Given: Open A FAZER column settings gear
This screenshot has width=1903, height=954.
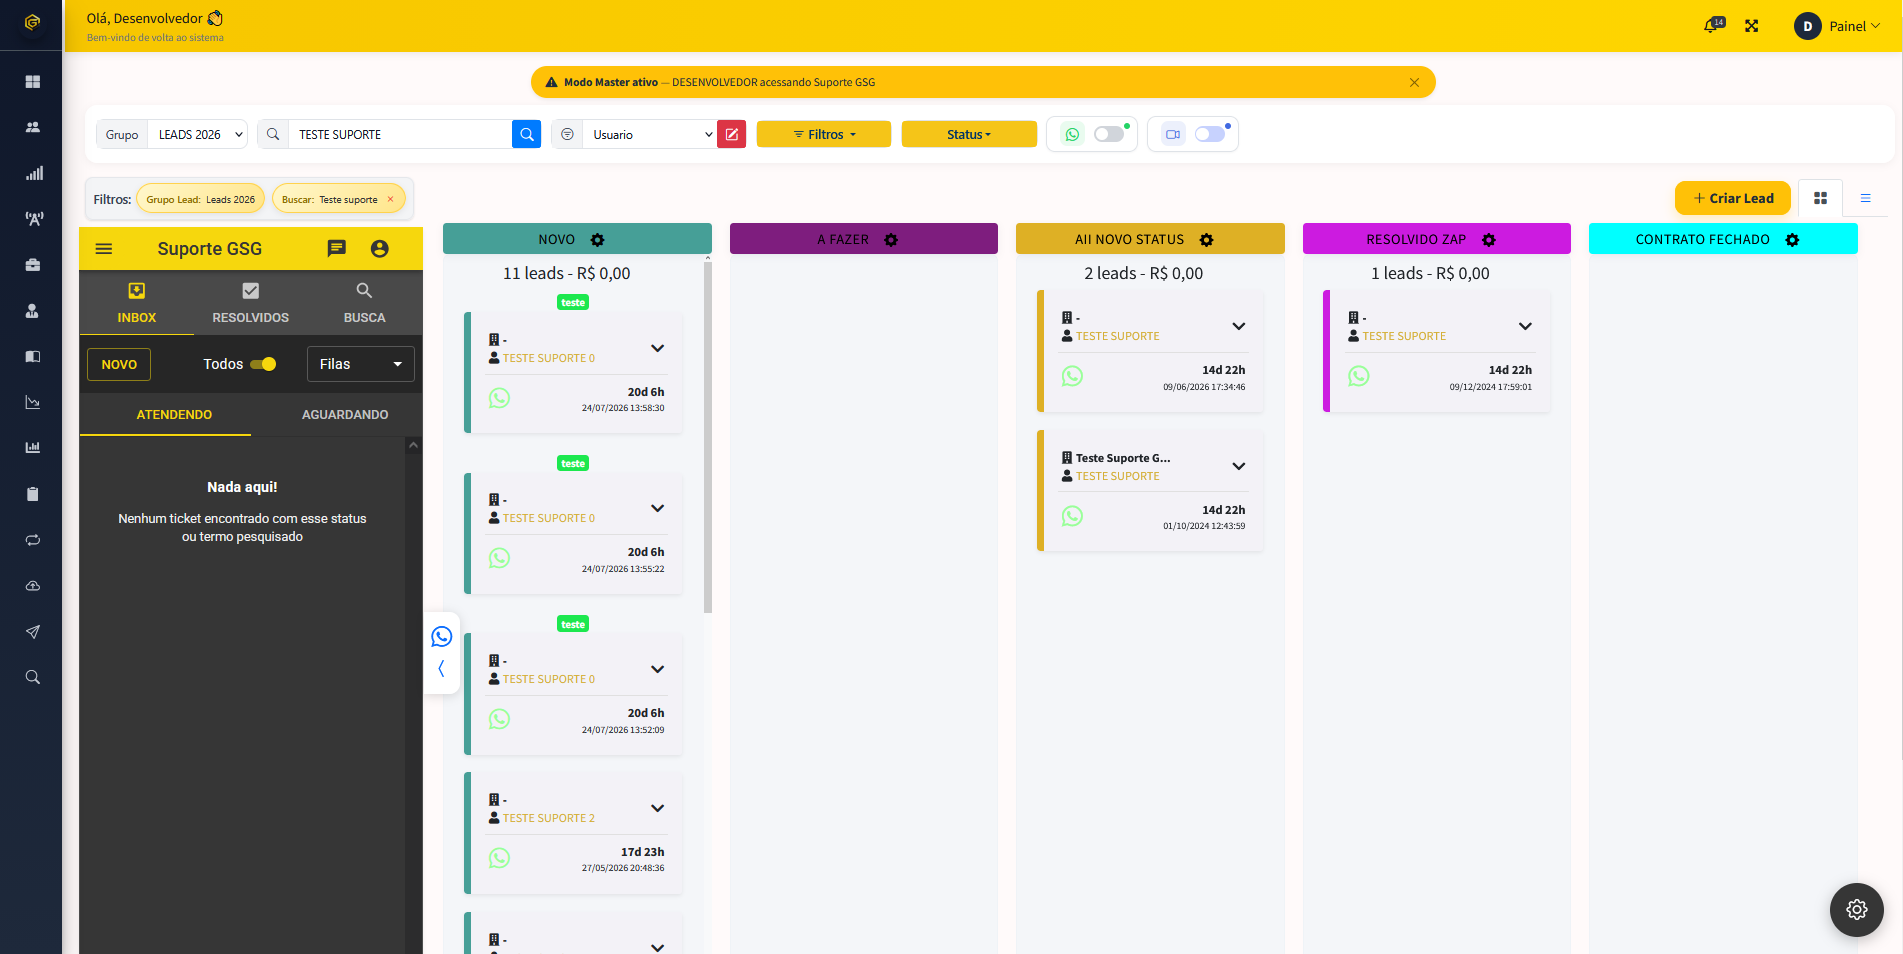Looking at the screenshot, I should 891,240.
